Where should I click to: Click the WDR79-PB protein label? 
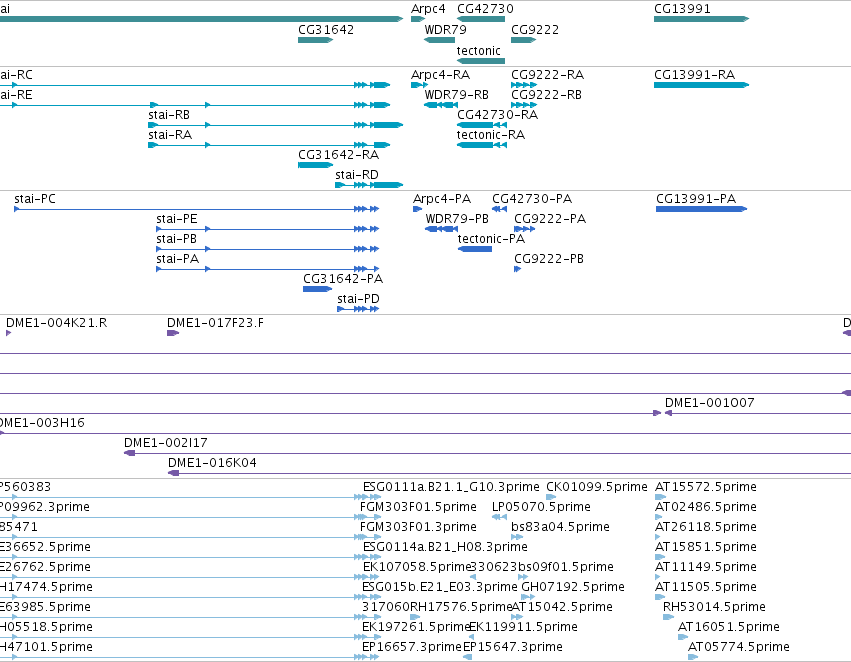coord(457,219)
